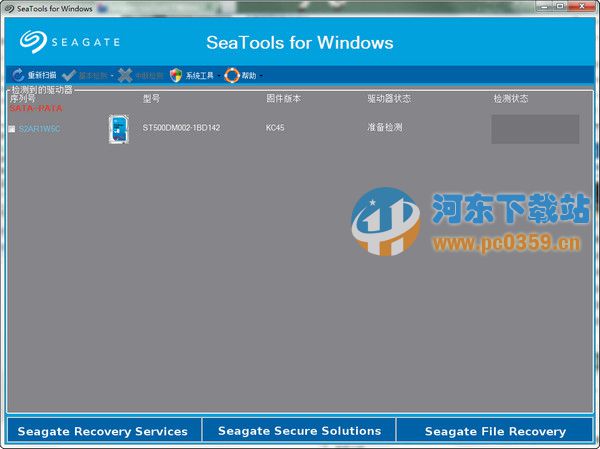Click the 重新扫描 toolbar label
600x449 pixels.
point(42,75)
